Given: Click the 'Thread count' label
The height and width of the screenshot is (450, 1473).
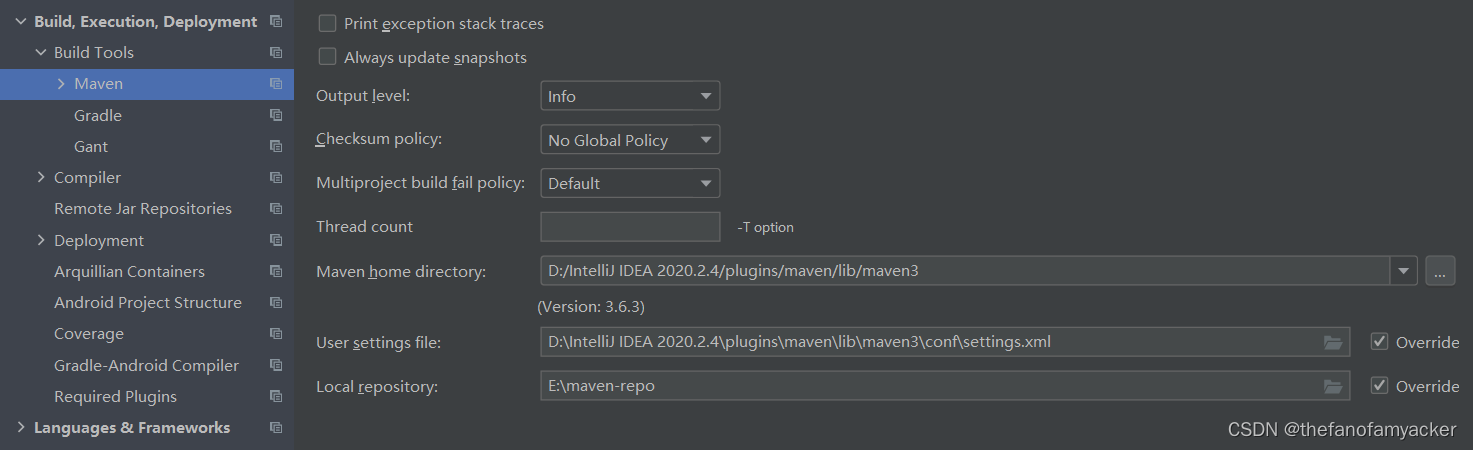Looking at the screenshot, I should tap(364, 226).
